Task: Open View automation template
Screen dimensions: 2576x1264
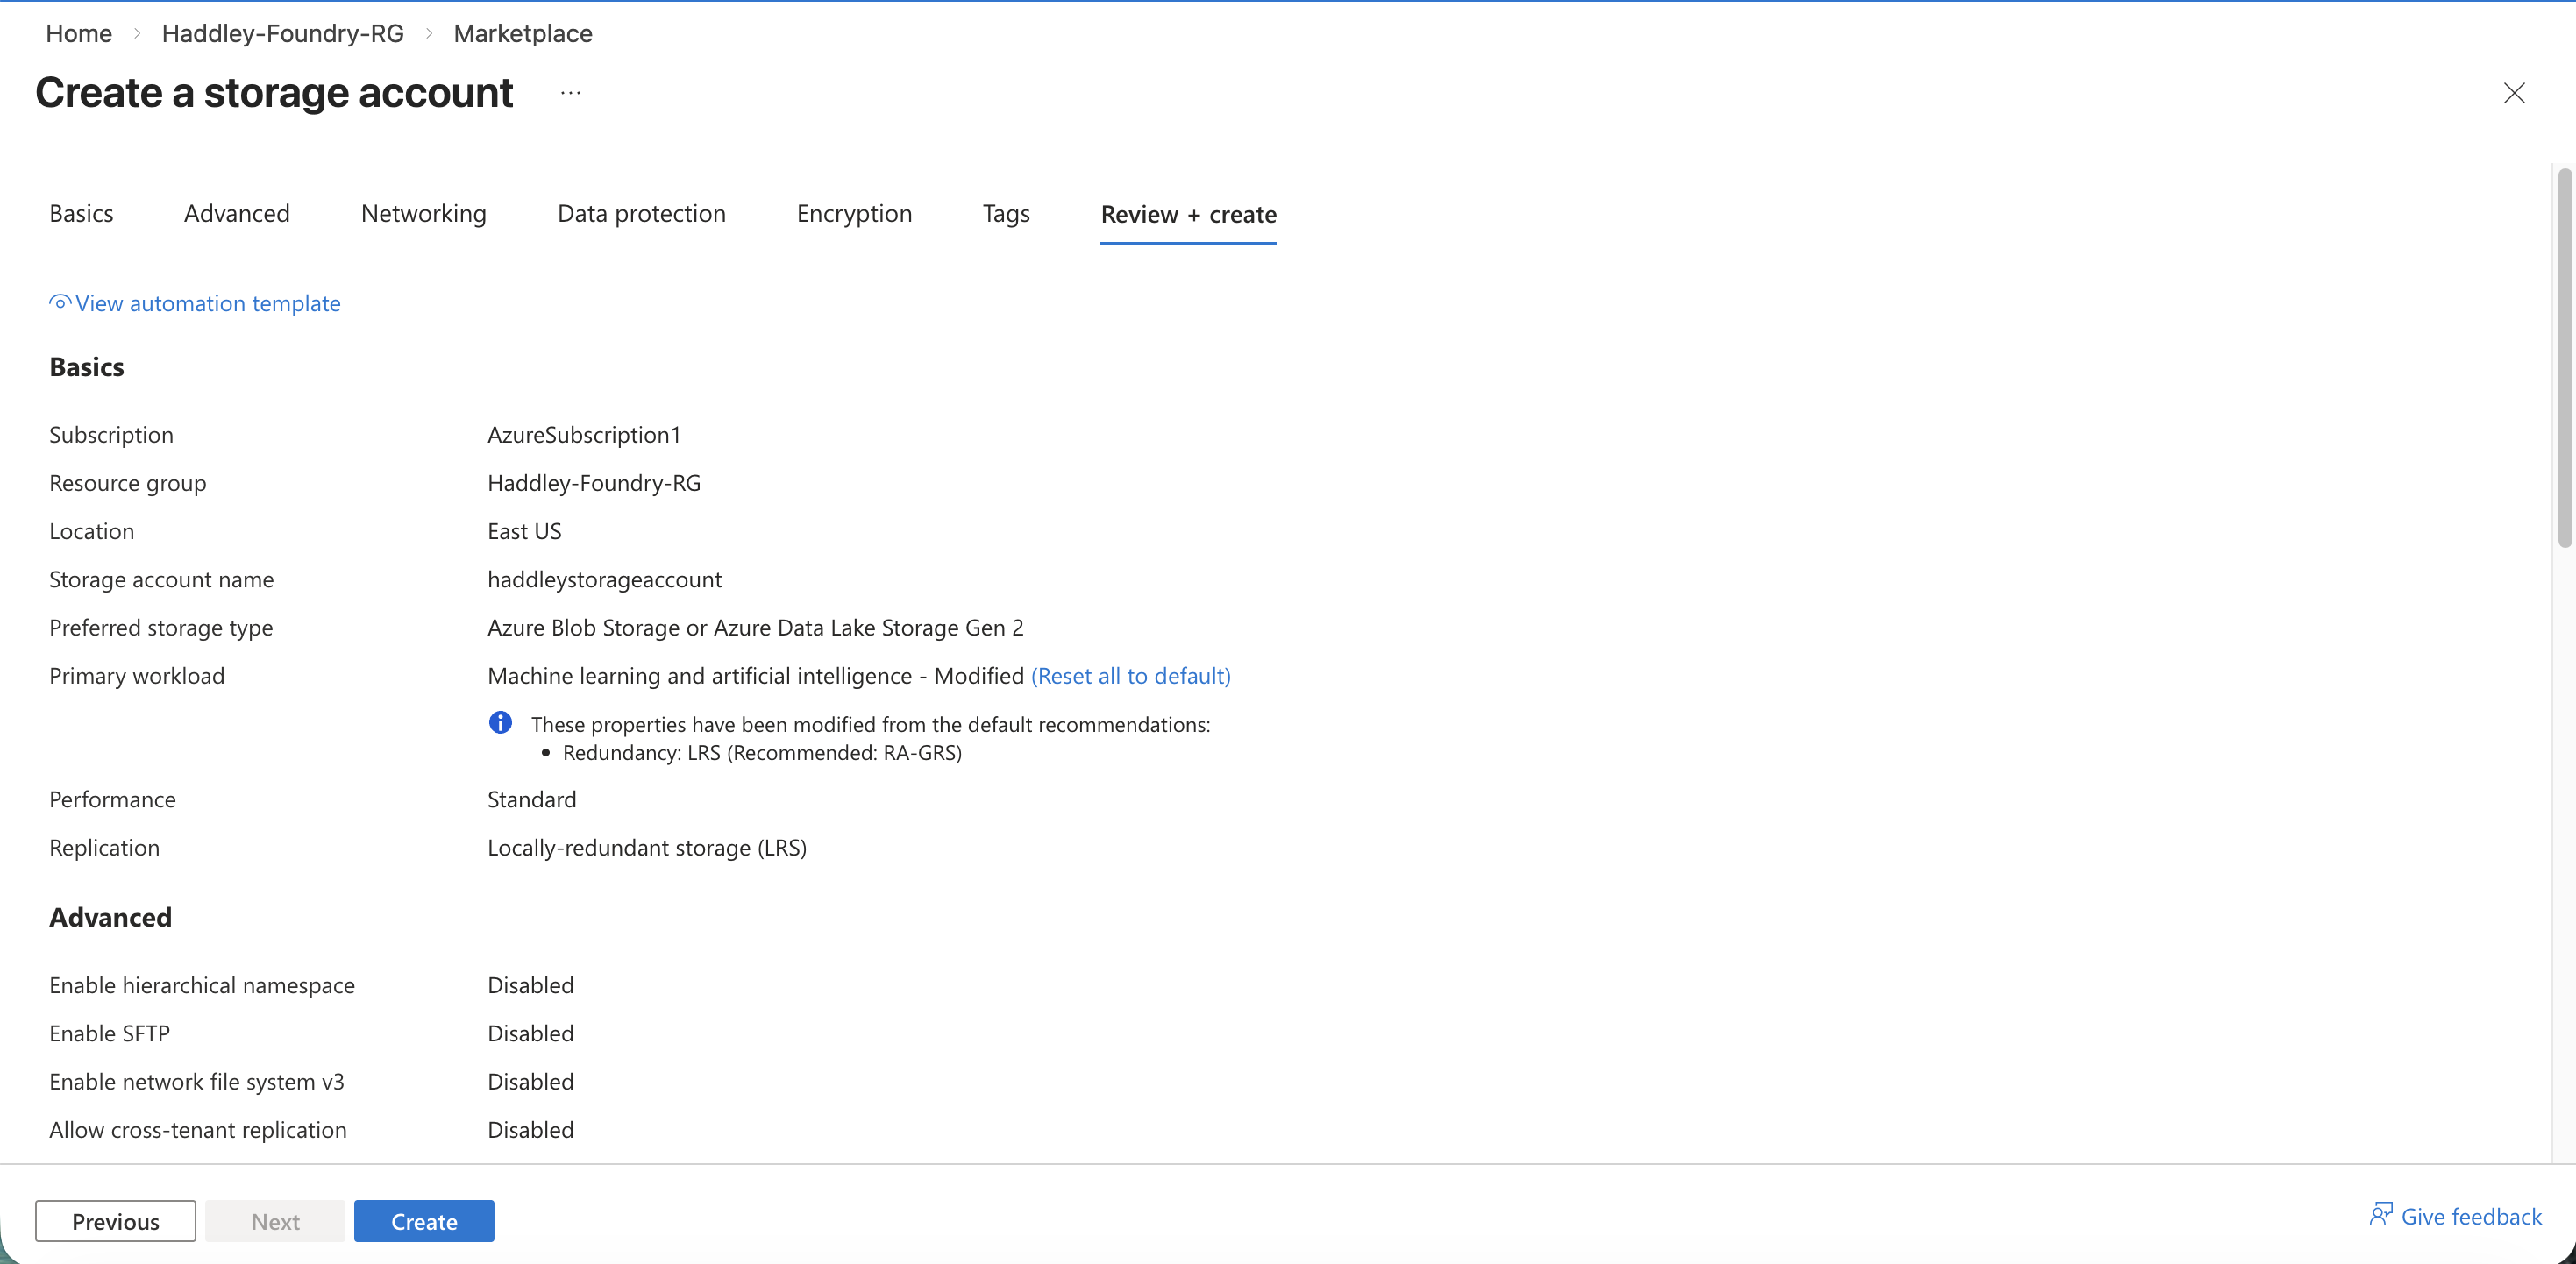Action: coord(207,302)
